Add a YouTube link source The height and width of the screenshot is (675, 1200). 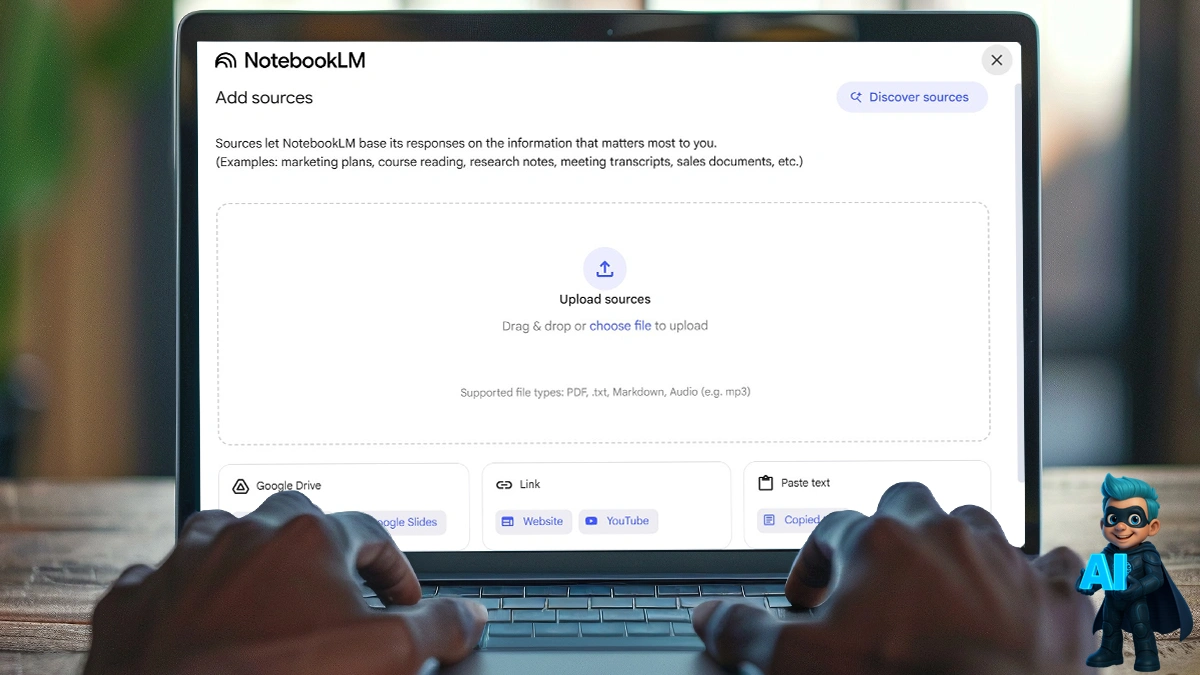pos(618,521)
